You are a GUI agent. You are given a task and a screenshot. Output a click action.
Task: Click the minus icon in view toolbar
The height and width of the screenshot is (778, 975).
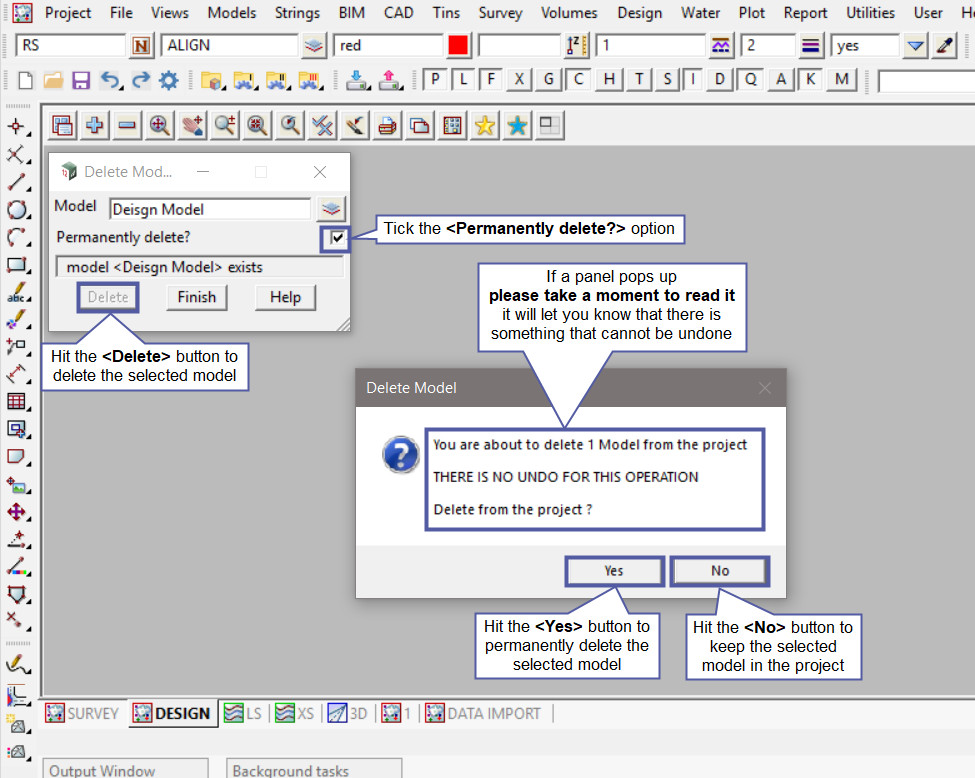(127, 125)
